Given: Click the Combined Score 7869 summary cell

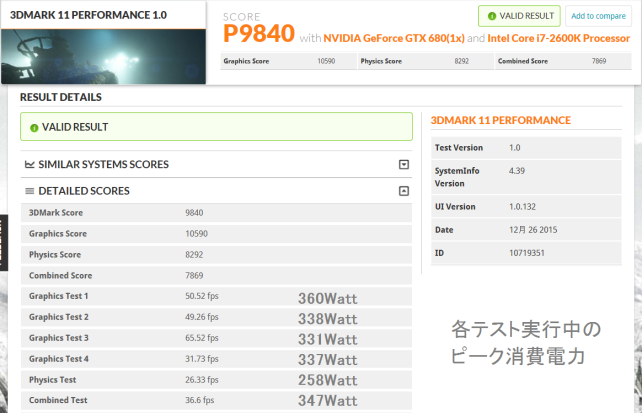Looking at the screenshot, I should pyautogui.click(x=563, y=61).
